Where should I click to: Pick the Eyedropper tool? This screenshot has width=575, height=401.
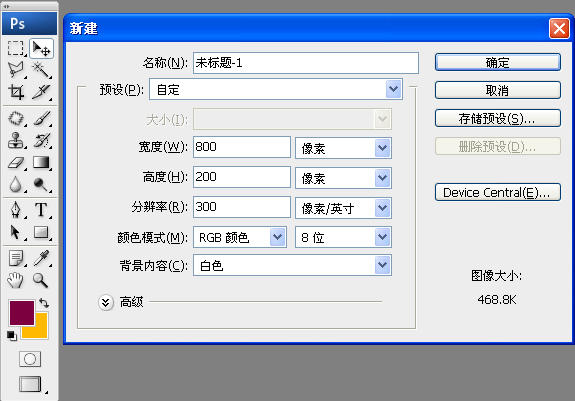pos(41,258)
